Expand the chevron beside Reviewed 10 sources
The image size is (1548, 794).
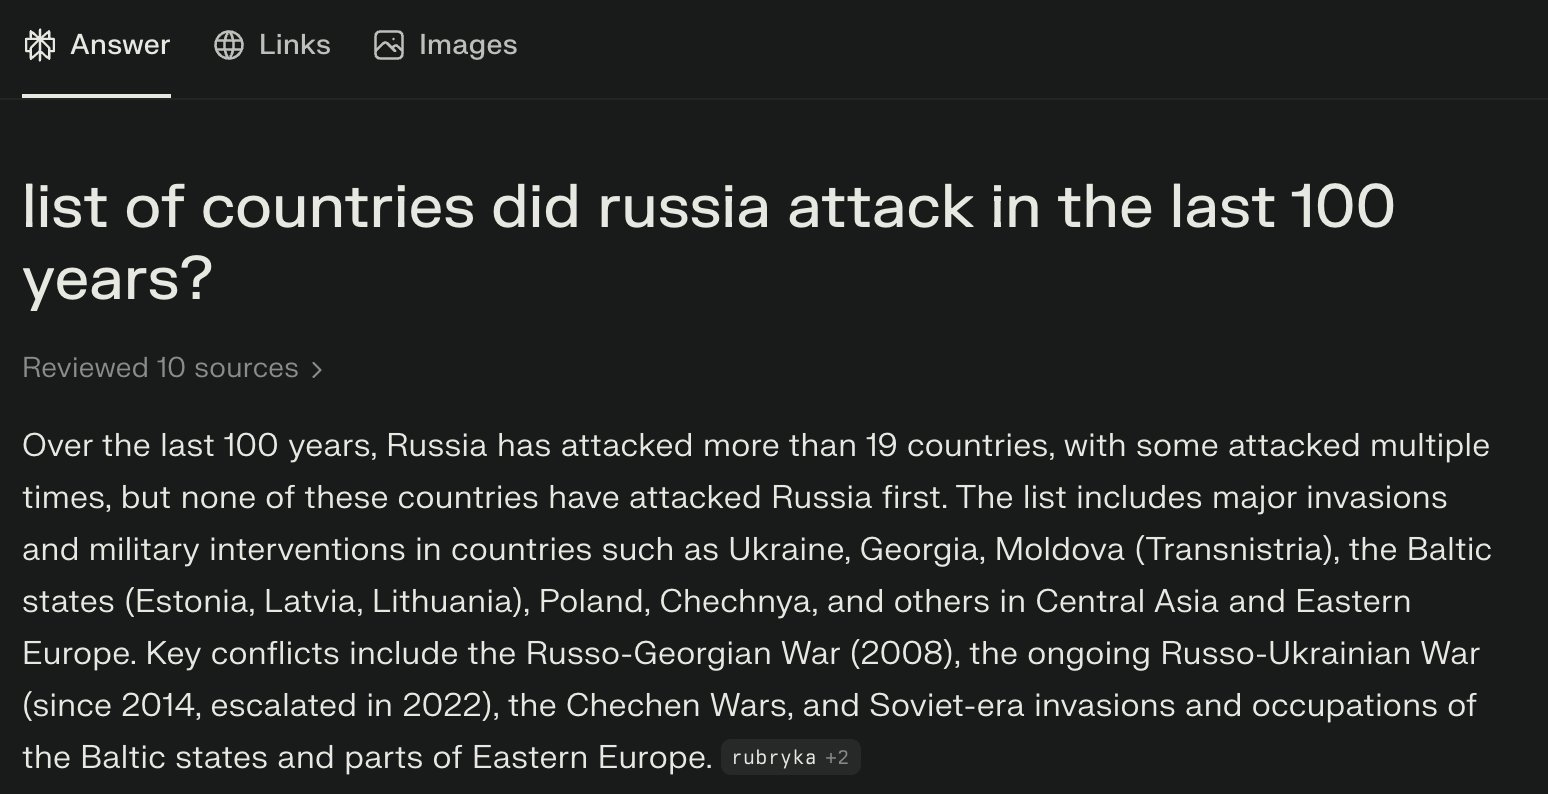coord(317,370)
